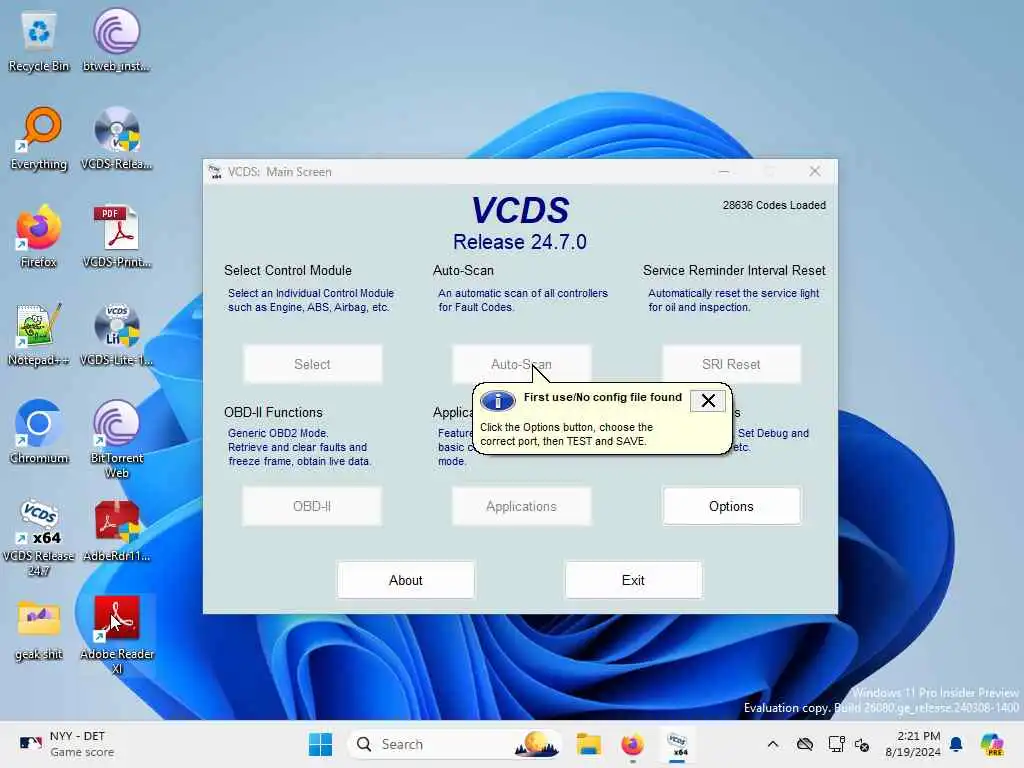Viewport: 1024px width, 768px height.
Task: Click the VCDS x64 taskbar icon
Action: (677, 744)
